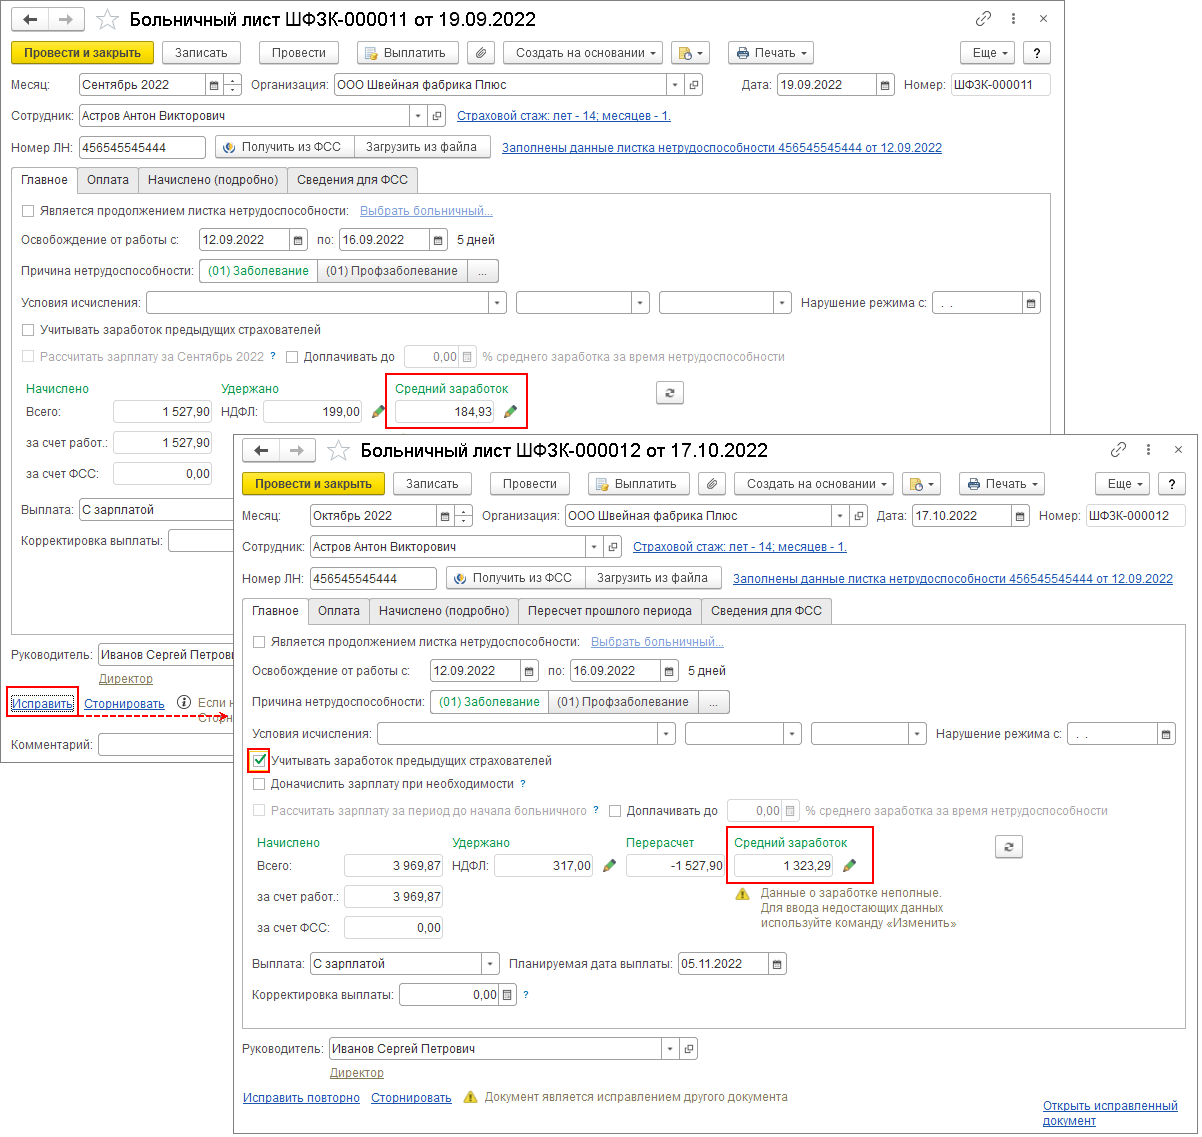Click recalculate refresh icon in window 000012
This screenshot has width=1202, height=1137.
coord(1009,847)
